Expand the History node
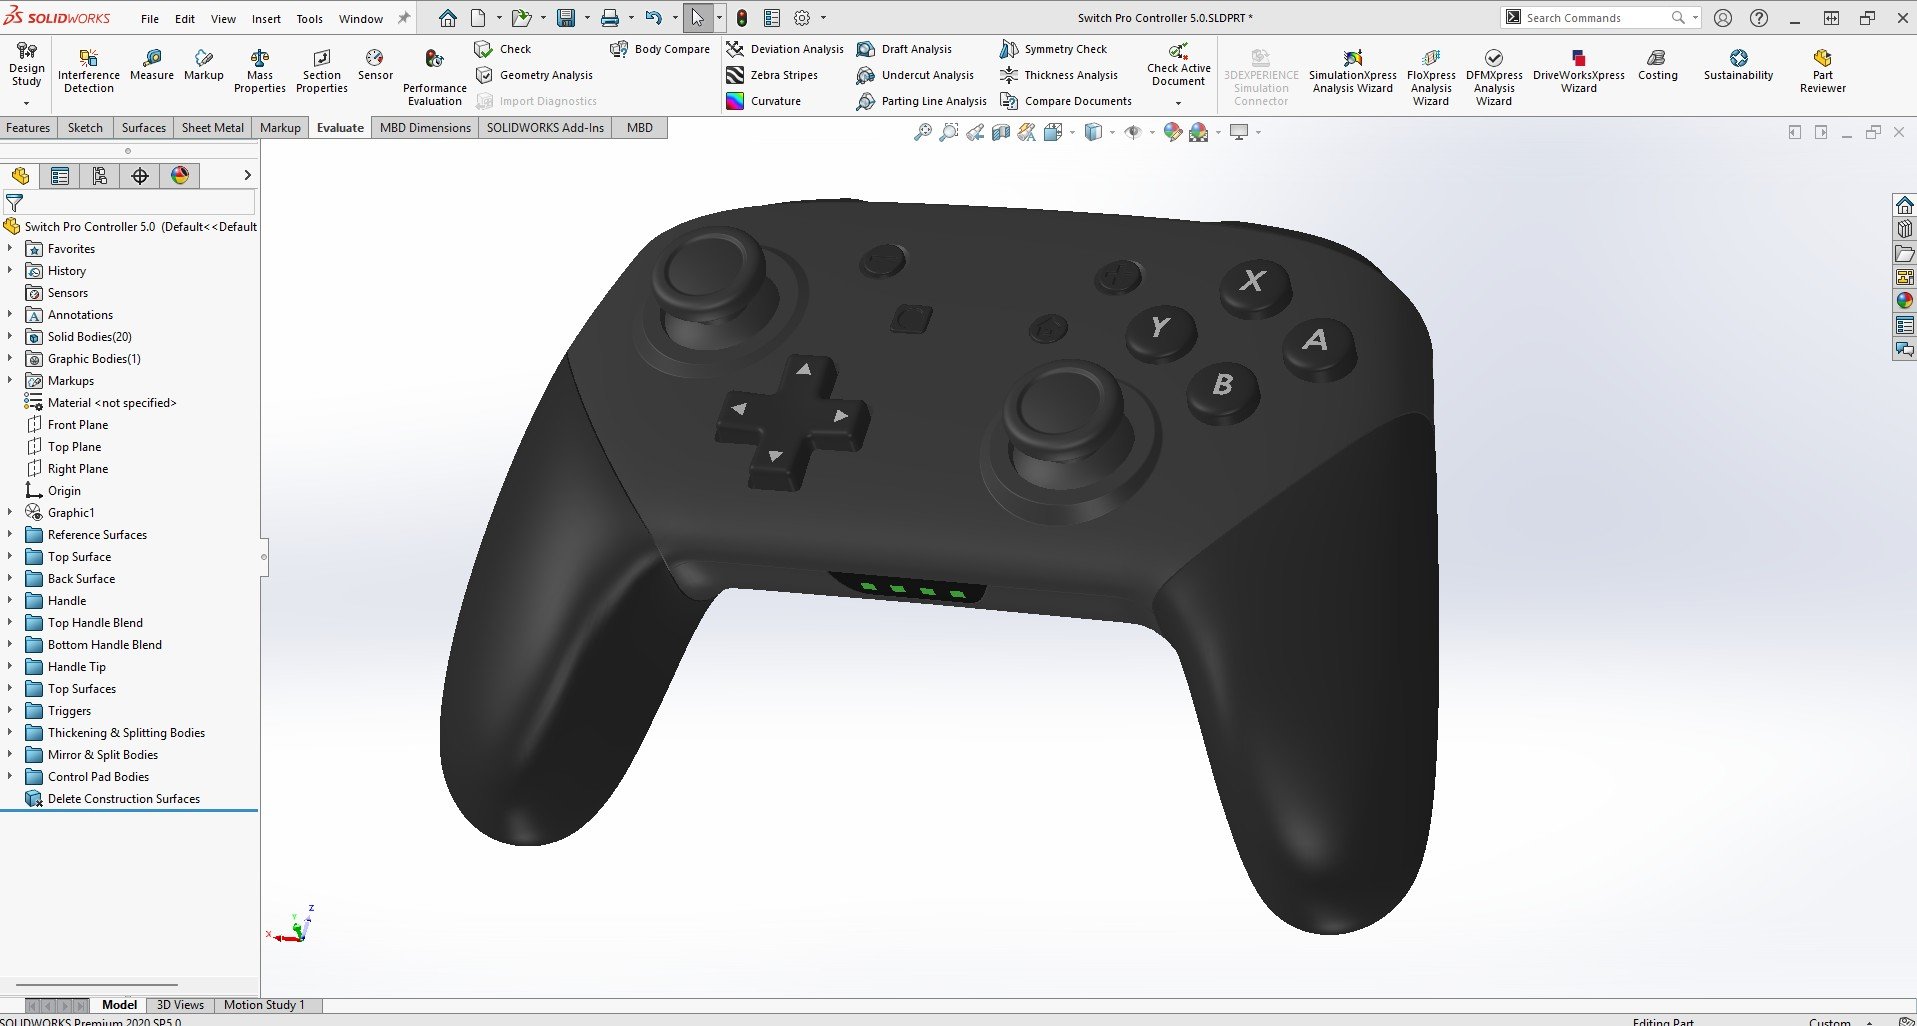 (x=10, y=271)
